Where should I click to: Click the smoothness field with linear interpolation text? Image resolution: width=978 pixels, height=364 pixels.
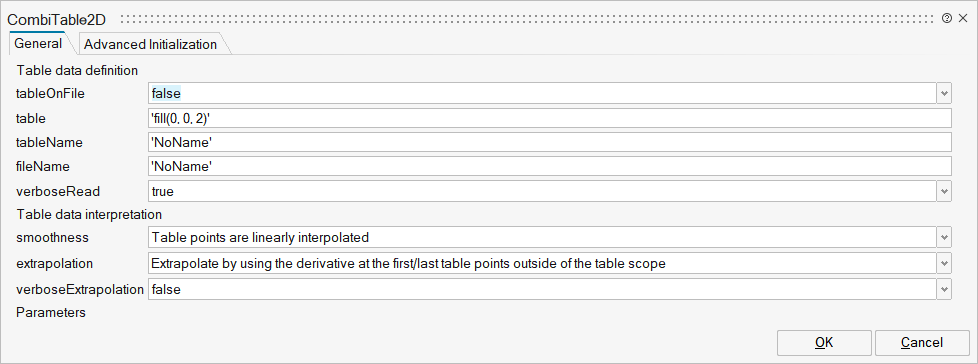pyautogui.click(x=541, y=237)
